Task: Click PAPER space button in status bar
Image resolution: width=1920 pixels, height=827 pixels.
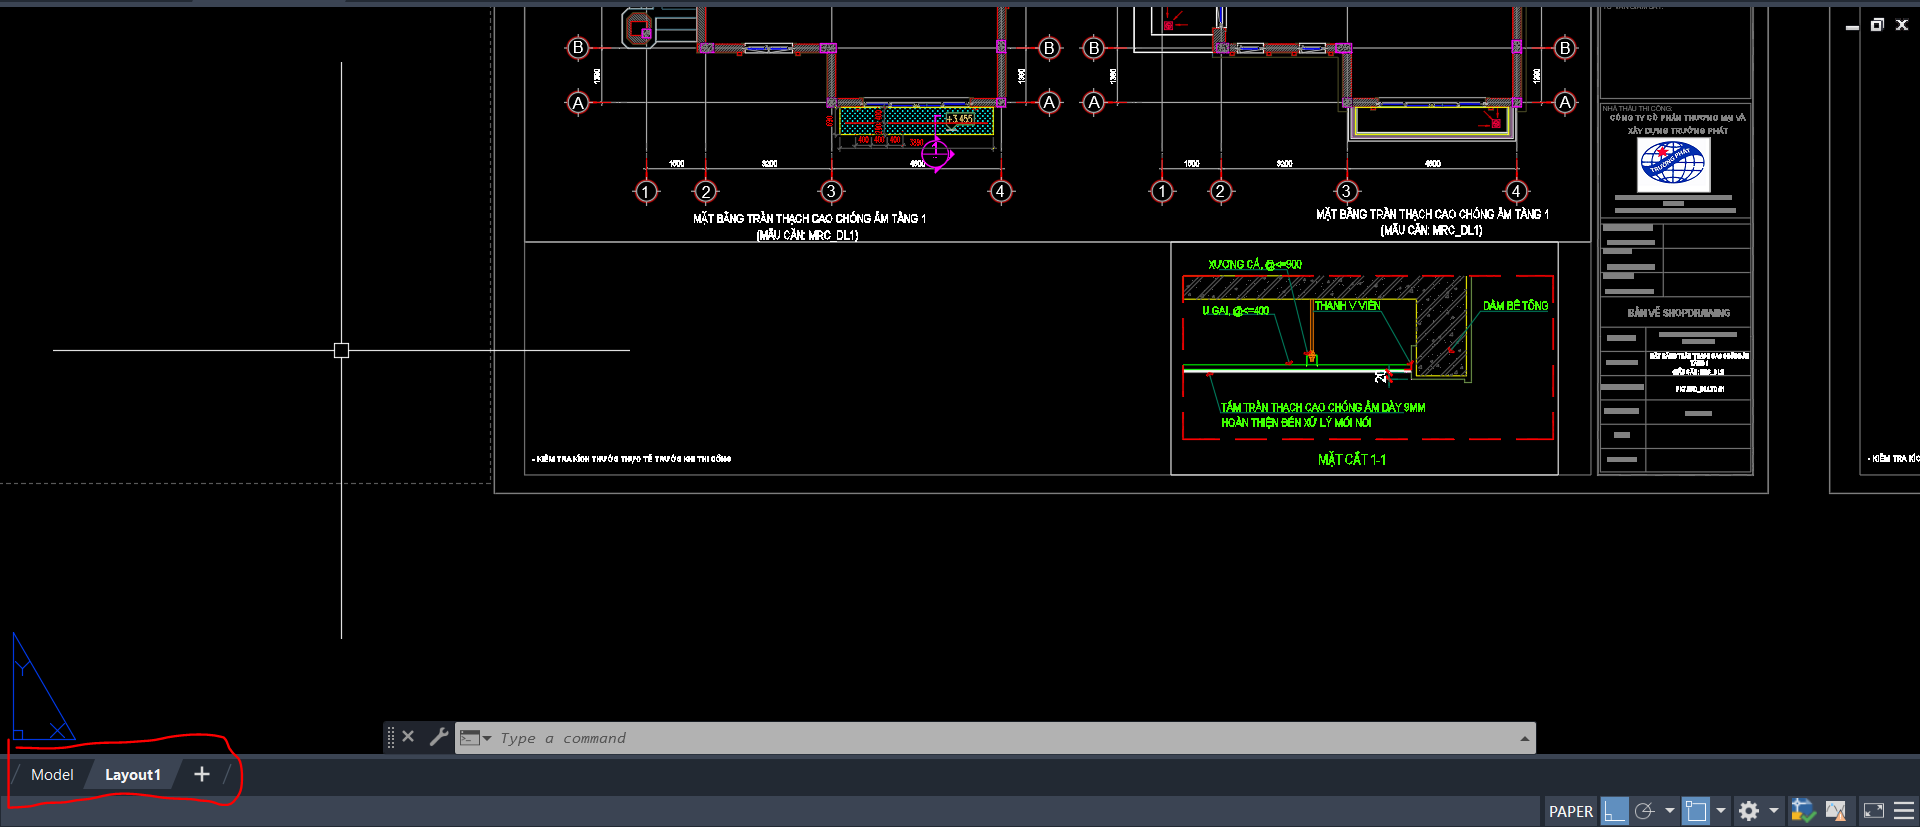Action: tap(1570, 811)
